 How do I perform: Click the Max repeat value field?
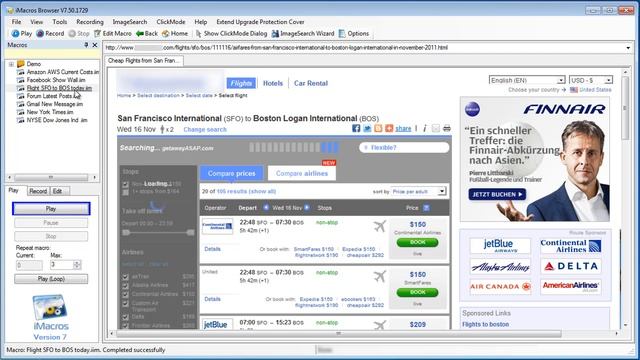(61, 265)
